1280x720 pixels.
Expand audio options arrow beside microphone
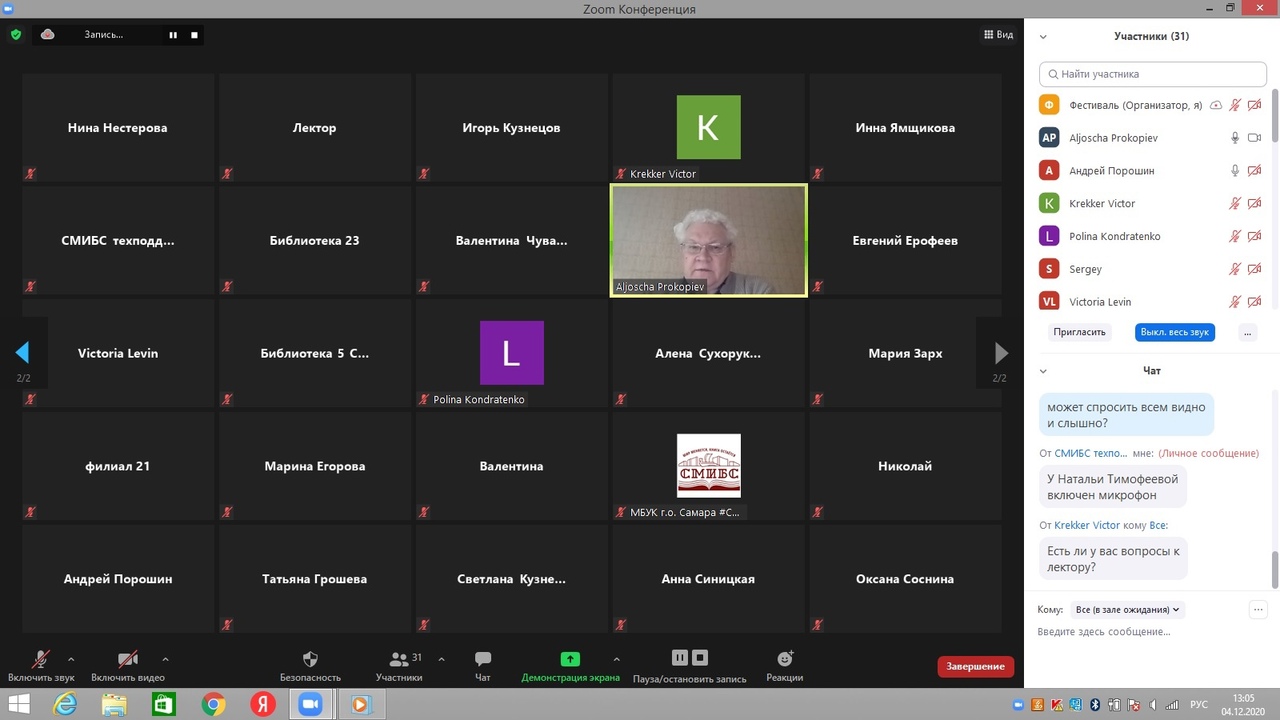[71, 659]
